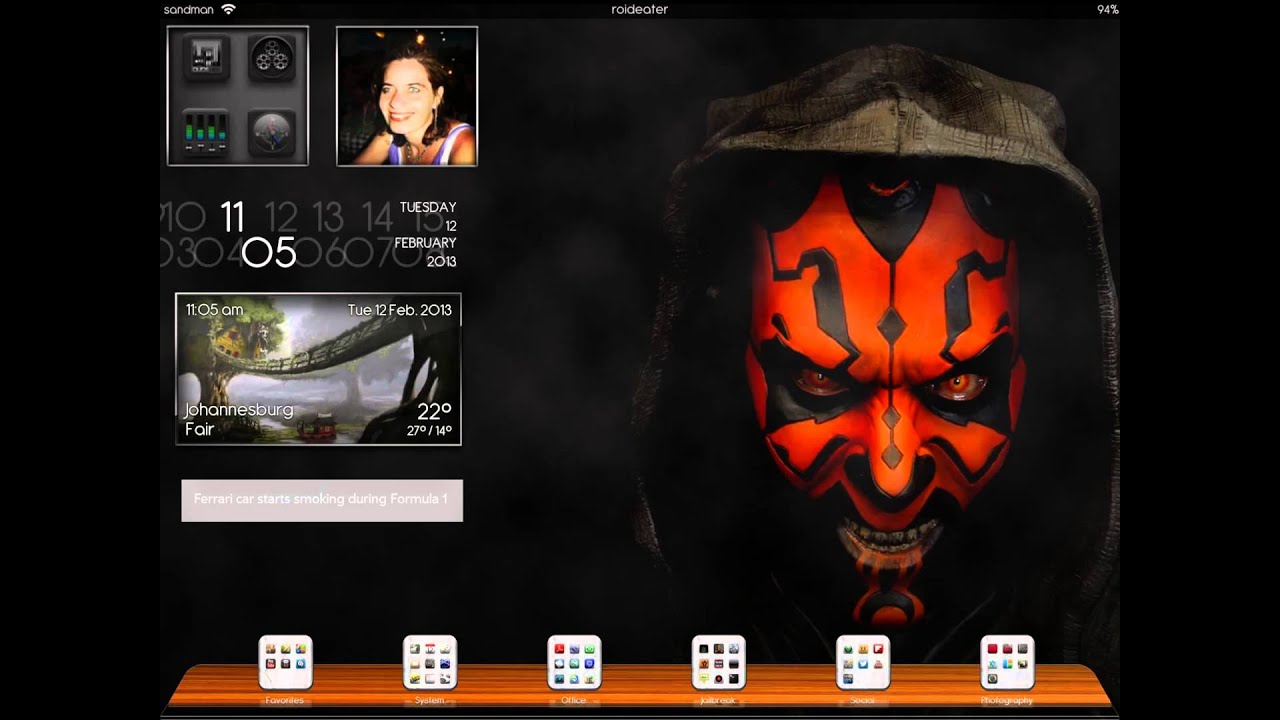Open the Jailbreak folder in the dock
The height and width of the screenshot is (720, 1280).
[x=719, y=662]
